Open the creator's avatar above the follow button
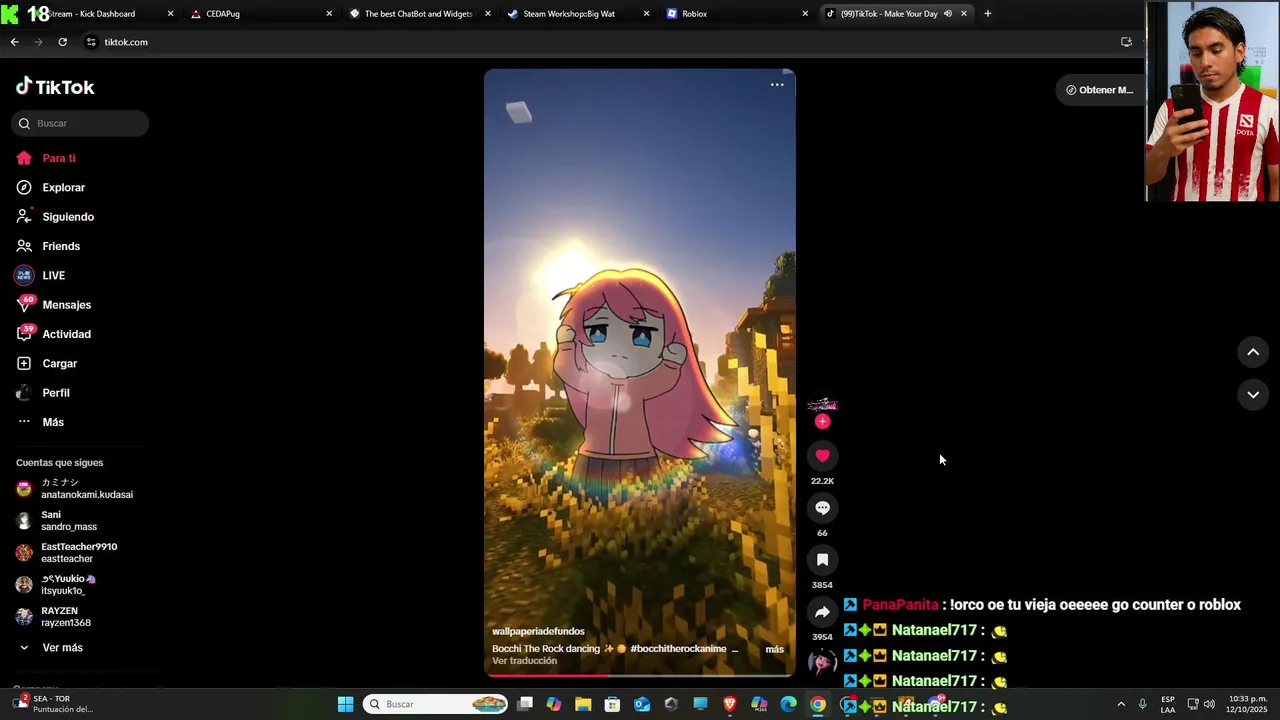The height and width of the screenshot is (720, 1280). click(822, 404)
